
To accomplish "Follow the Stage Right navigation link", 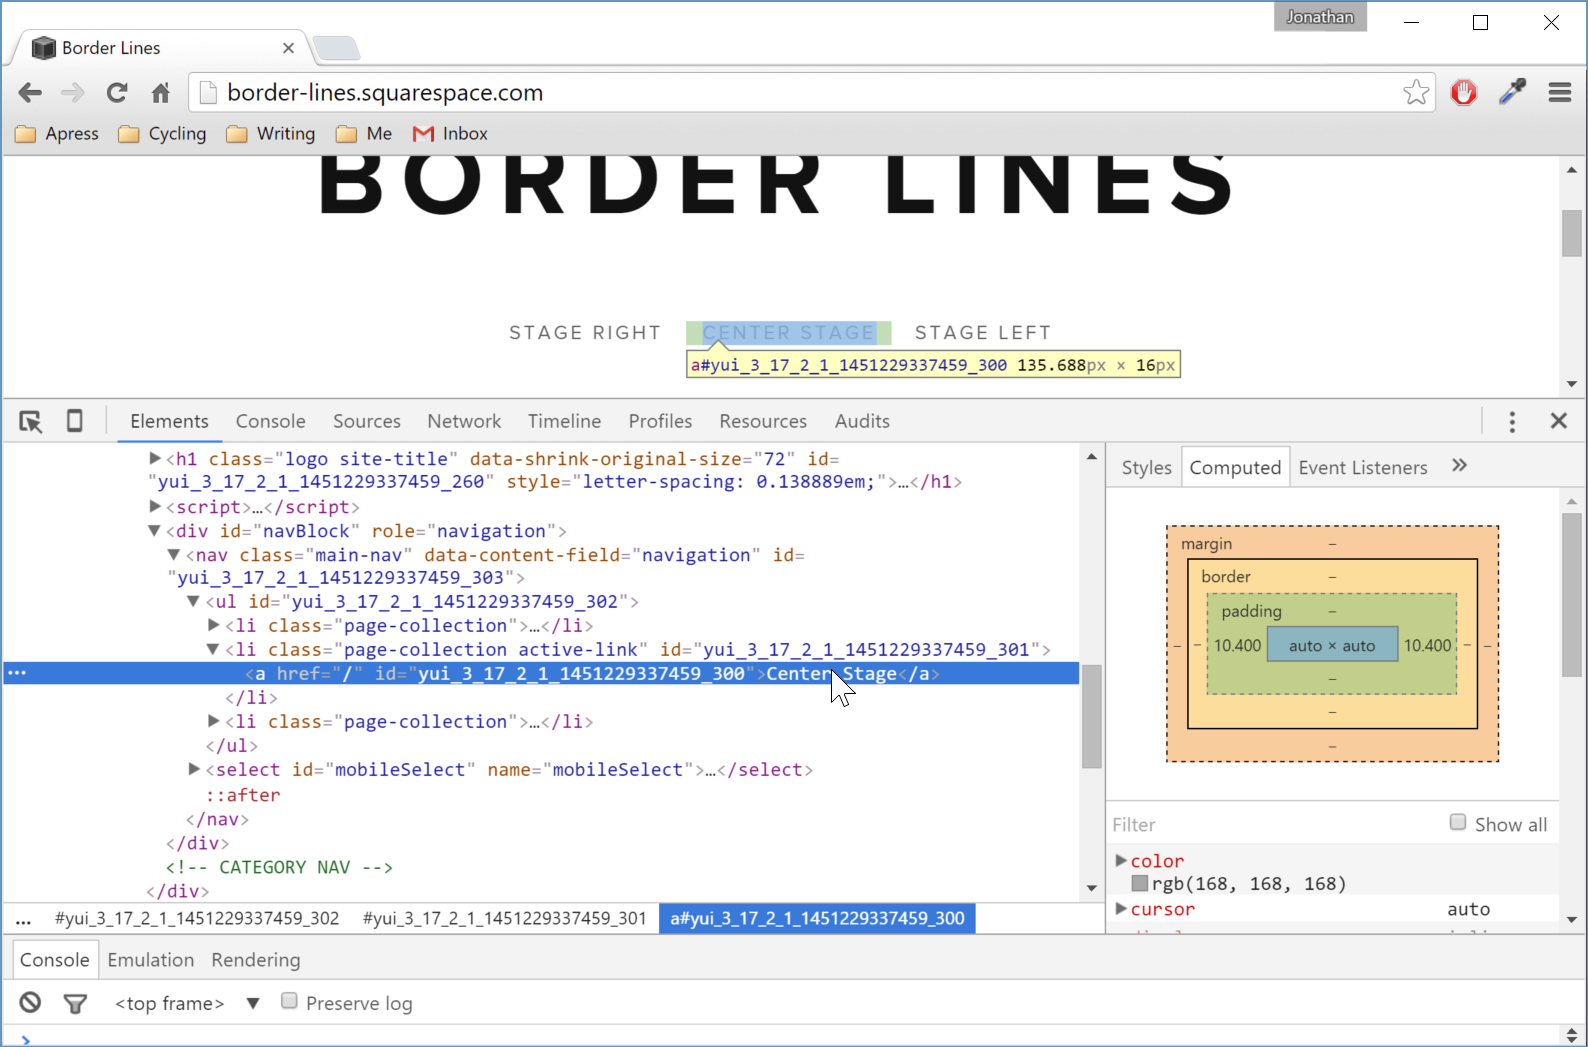I will [585, 332].
